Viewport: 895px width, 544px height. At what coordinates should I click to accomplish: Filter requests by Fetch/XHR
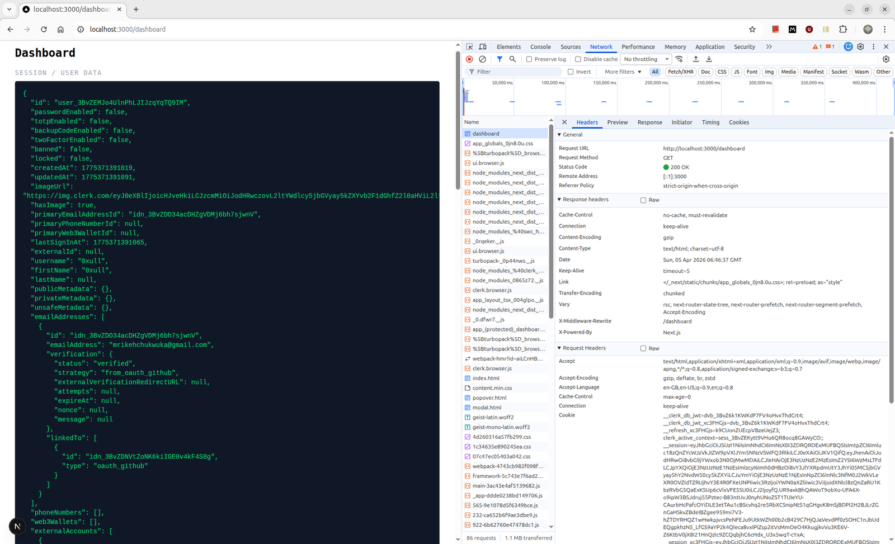[x=680, y=72]
